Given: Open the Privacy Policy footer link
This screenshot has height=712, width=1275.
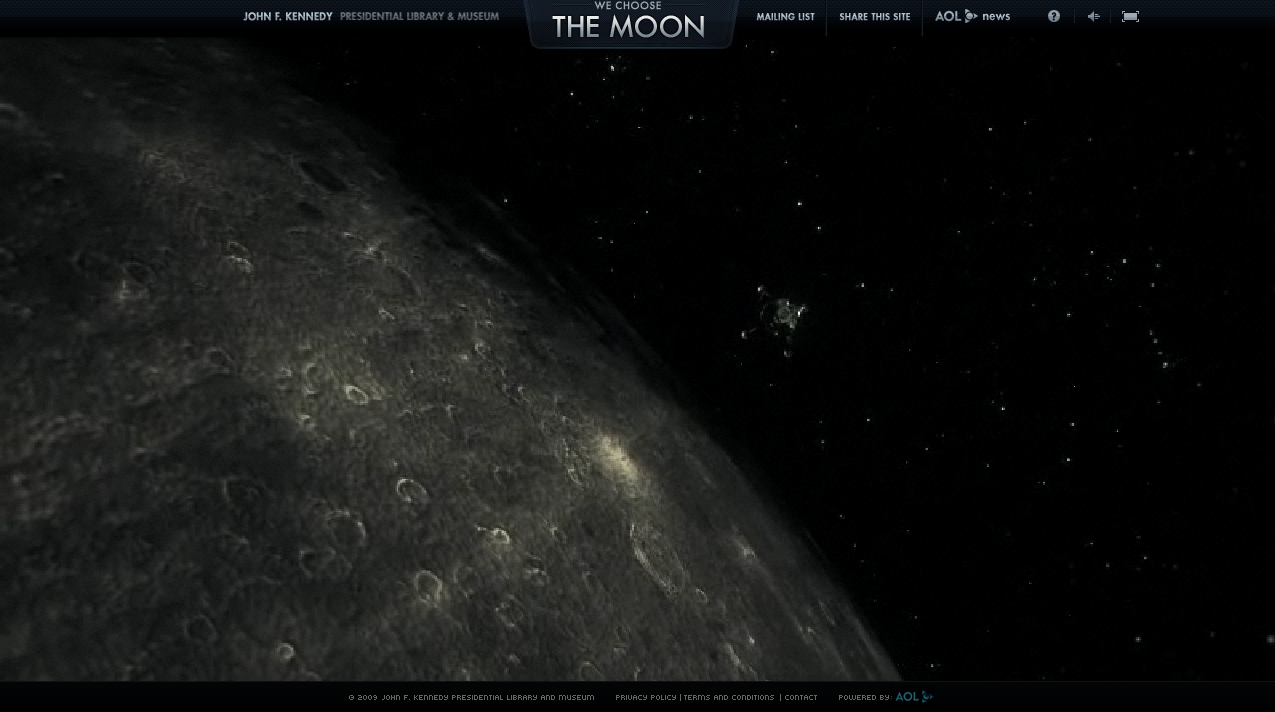Looking at the screenshot, I should point(645,697).
